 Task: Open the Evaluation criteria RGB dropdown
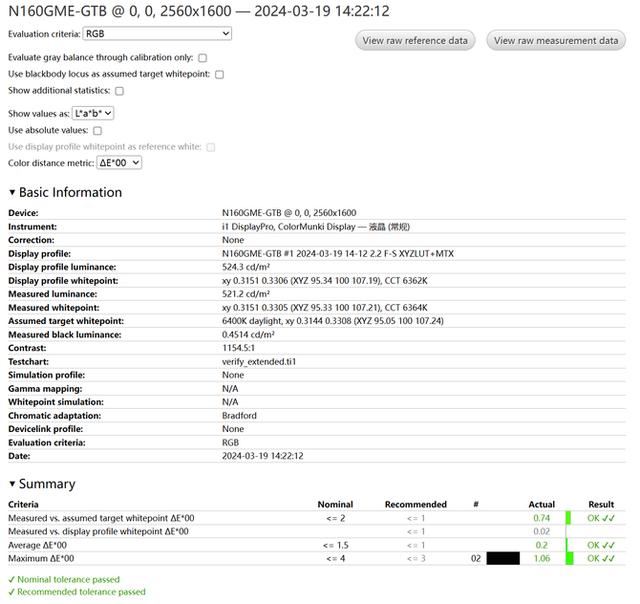(x=157, y=34)
